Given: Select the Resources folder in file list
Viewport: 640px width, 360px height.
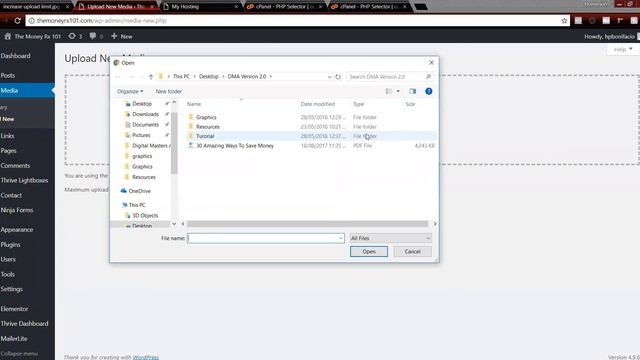Looking at the screenshot, I should [x=208, y=127].
